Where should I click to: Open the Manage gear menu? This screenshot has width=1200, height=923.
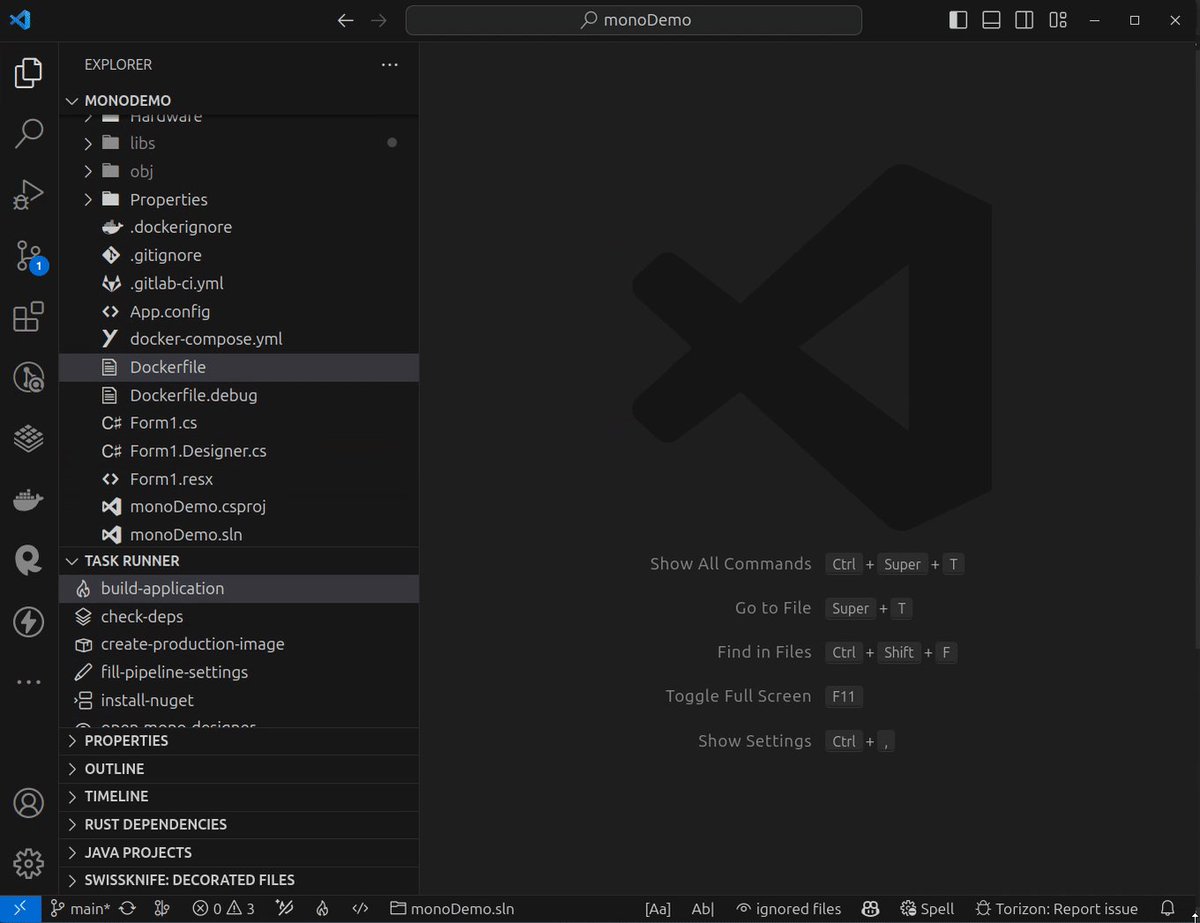(29, 863)
